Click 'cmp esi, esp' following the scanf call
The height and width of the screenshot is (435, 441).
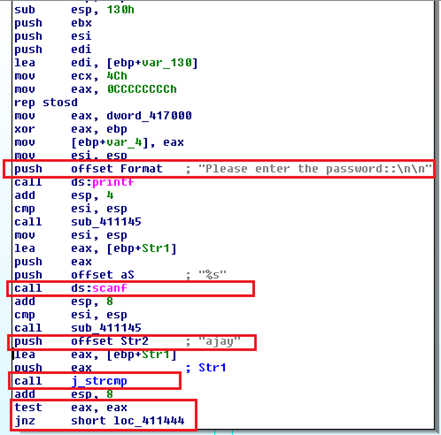pyautogui.click(x=70, y=315)
